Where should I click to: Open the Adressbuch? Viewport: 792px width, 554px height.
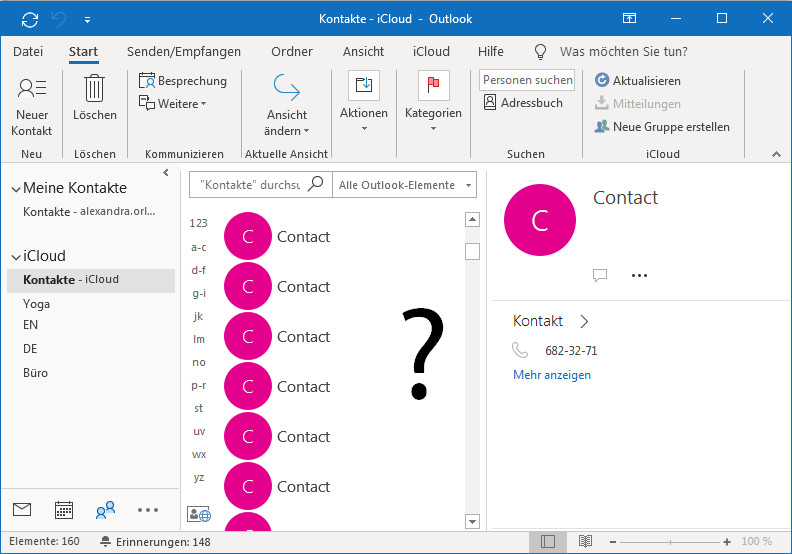[x=523, y=103]
